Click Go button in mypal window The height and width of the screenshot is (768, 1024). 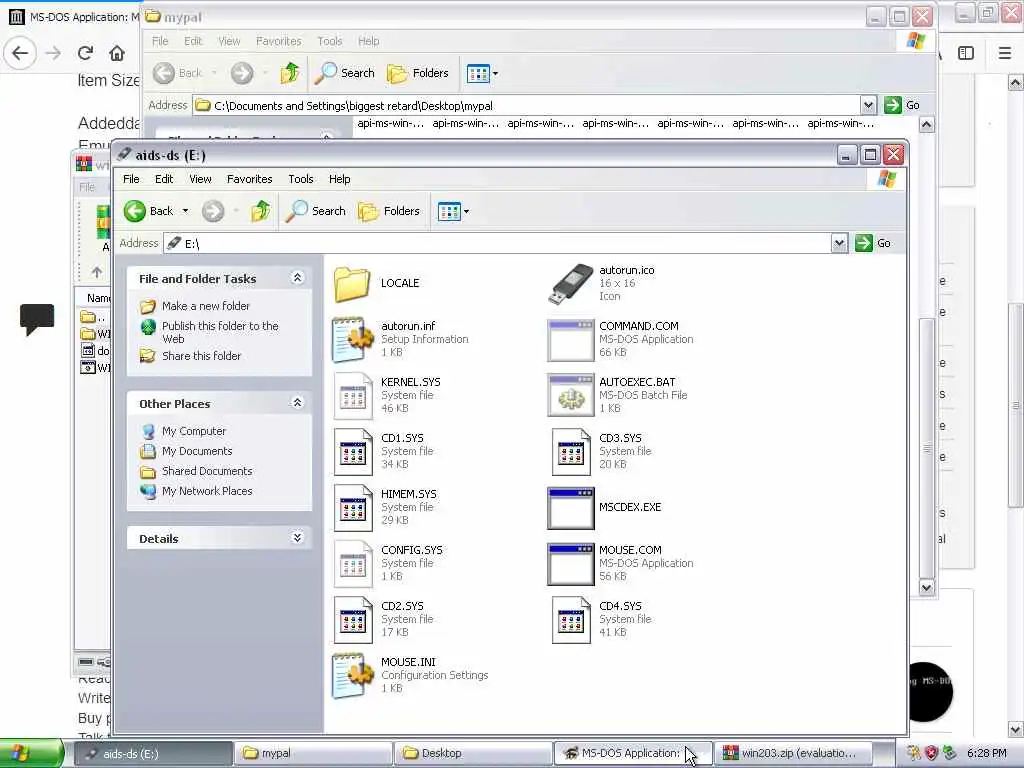902,105
